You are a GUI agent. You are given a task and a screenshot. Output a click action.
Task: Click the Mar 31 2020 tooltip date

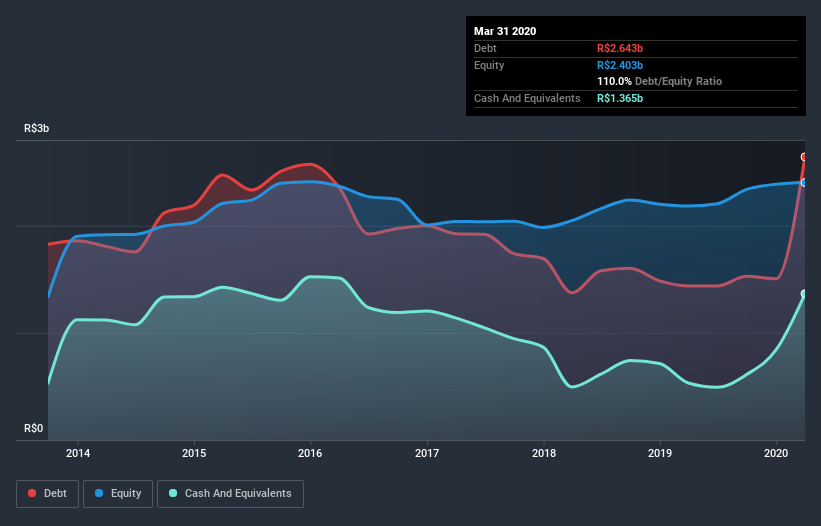point(505,31)
